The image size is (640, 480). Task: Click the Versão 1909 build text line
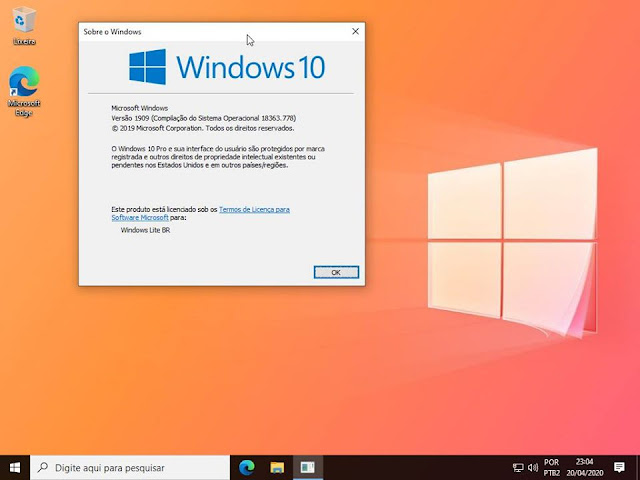204,118
